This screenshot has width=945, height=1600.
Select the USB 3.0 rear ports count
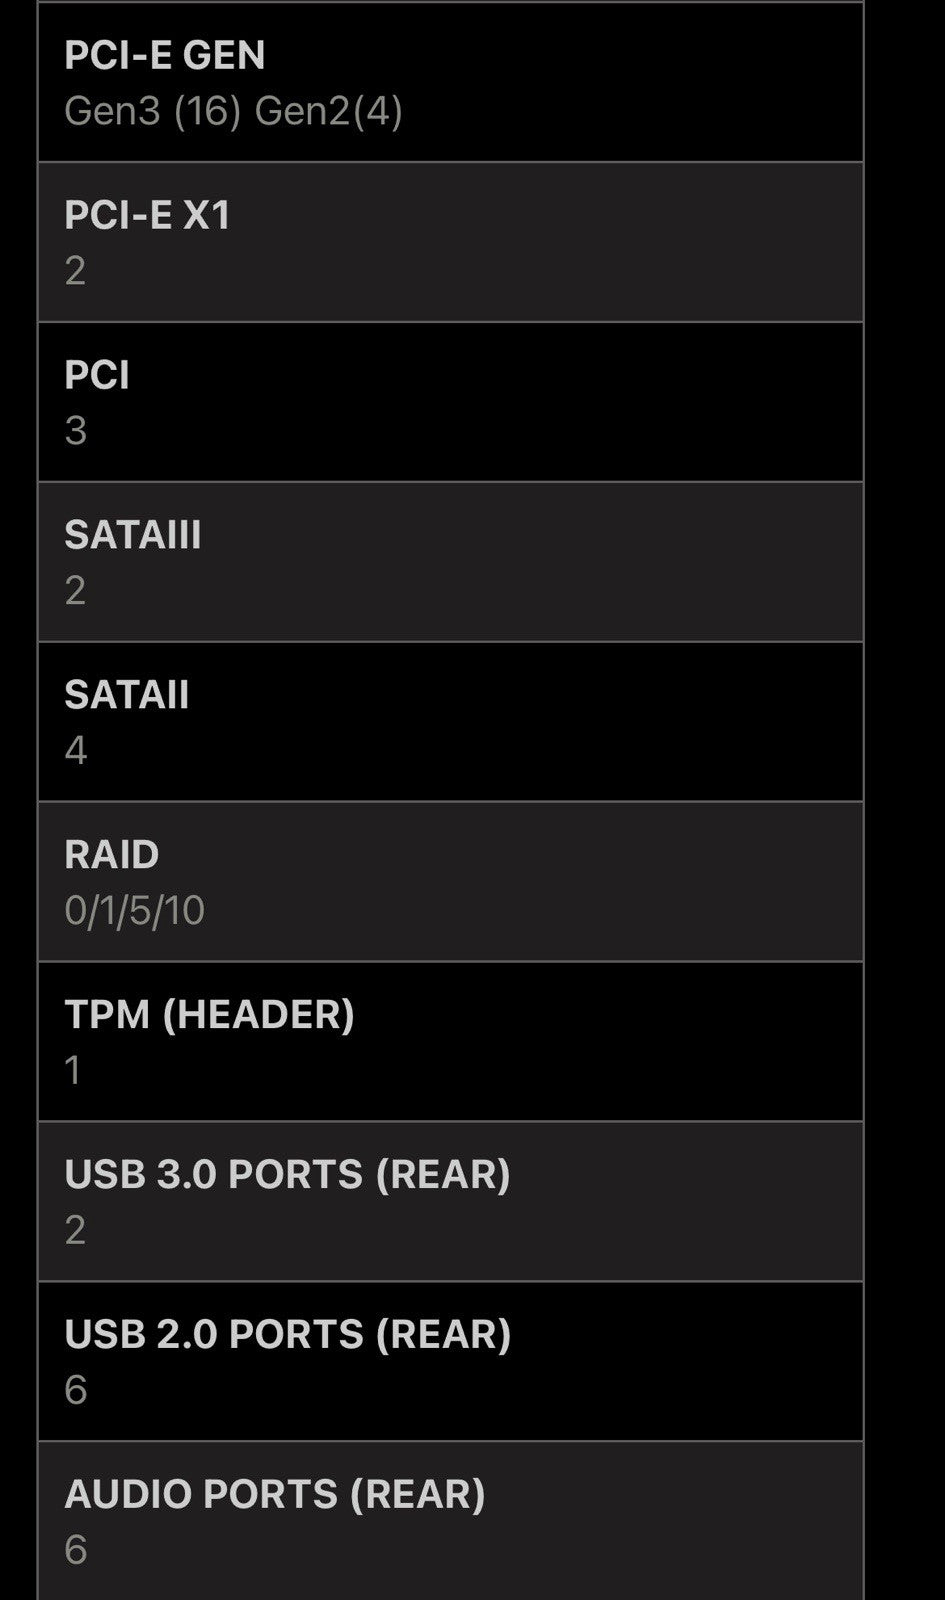[75, 1230]
